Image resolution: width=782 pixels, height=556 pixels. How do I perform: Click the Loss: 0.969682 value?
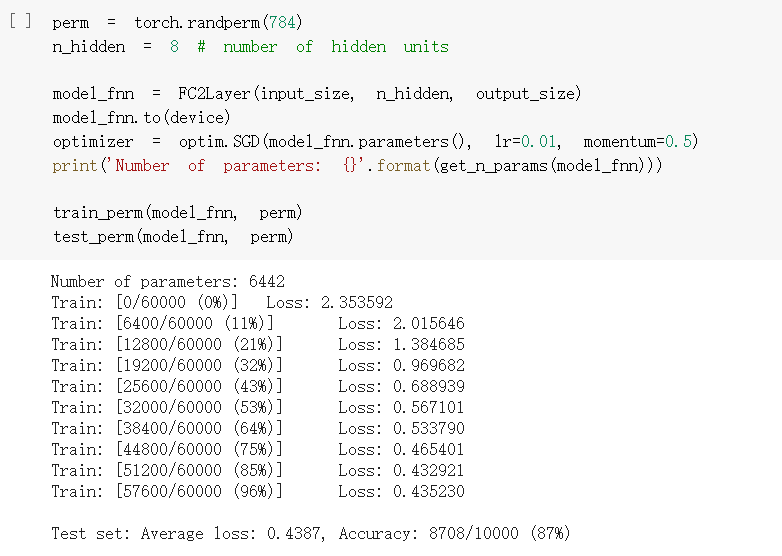(x=401, y=366)
